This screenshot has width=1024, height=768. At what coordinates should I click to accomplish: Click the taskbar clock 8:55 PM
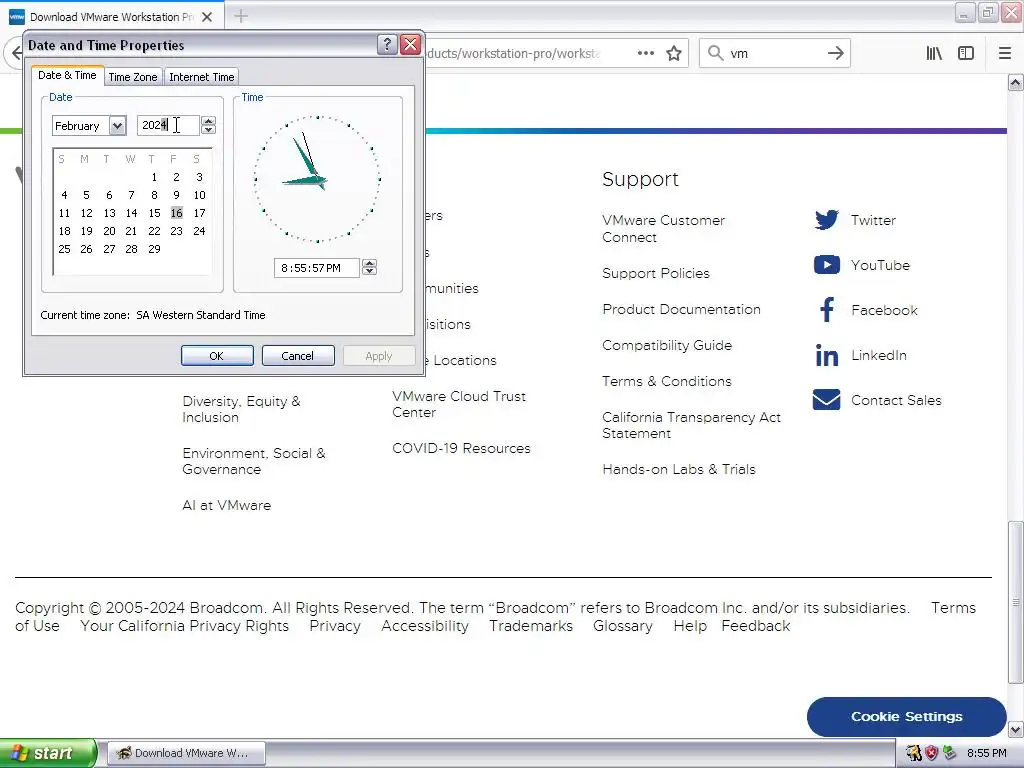(x=986, y=753)
